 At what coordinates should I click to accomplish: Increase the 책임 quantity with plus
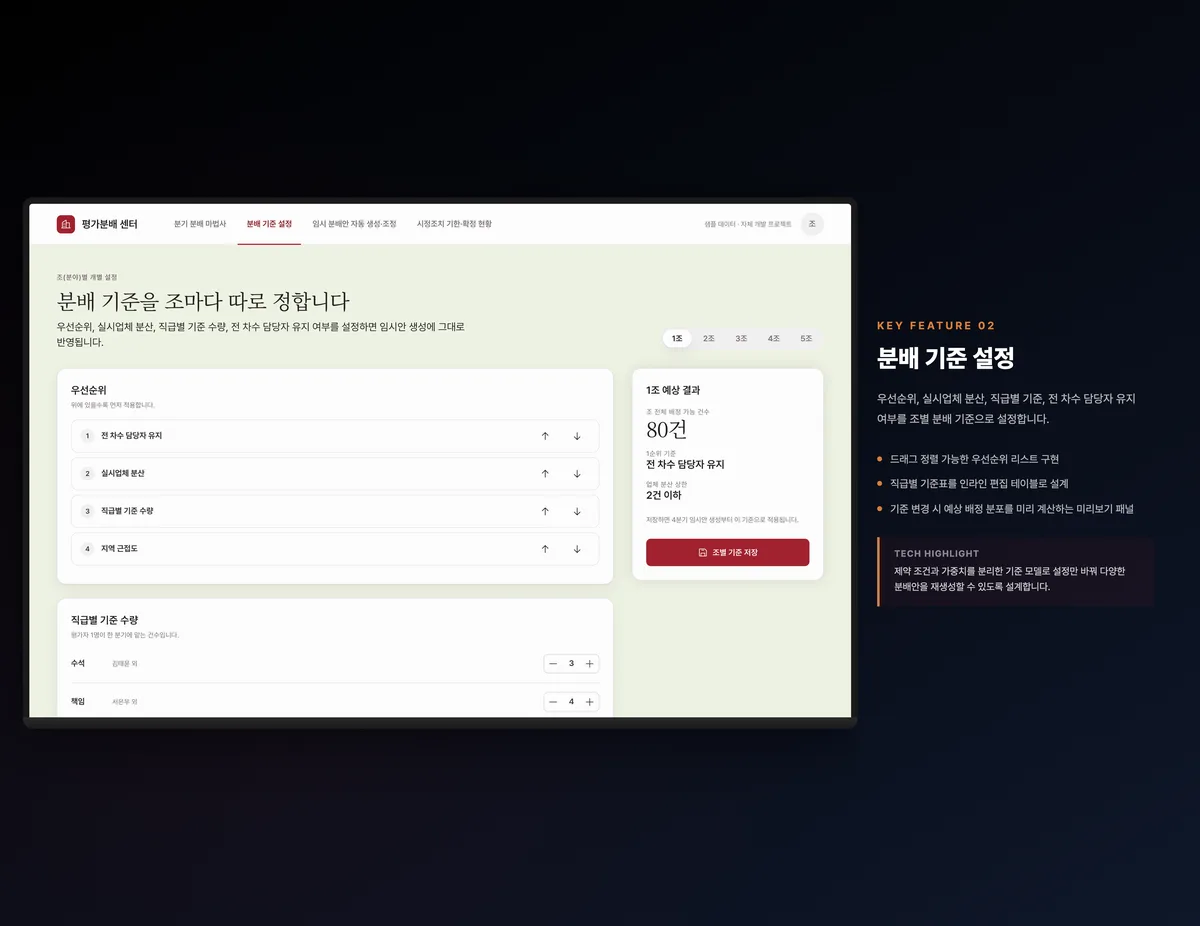tap(590, 702)
